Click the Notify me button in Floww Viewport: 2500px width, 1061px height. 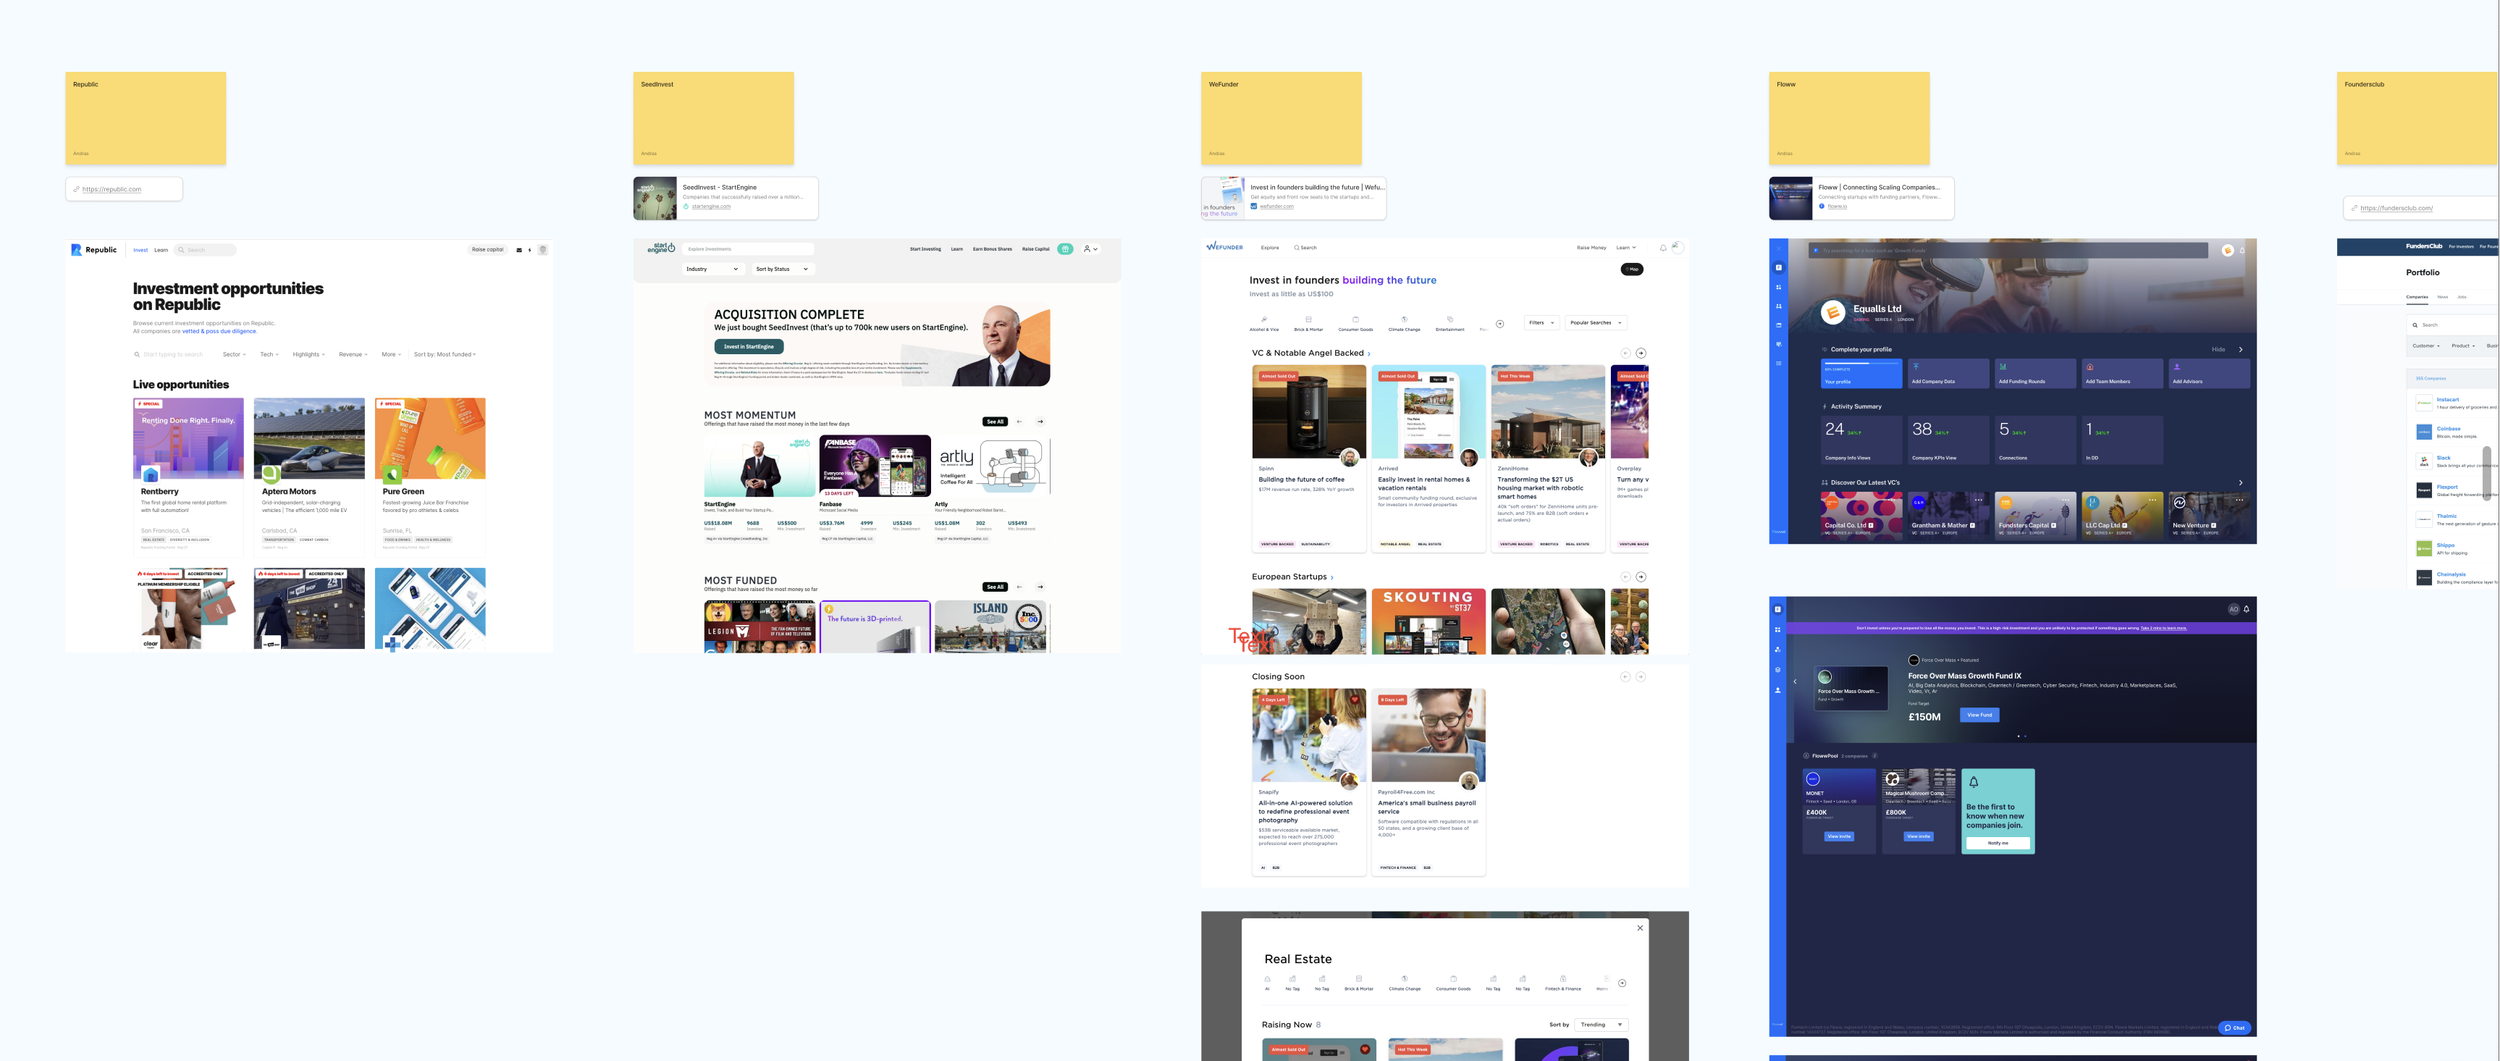(1998, 843)
